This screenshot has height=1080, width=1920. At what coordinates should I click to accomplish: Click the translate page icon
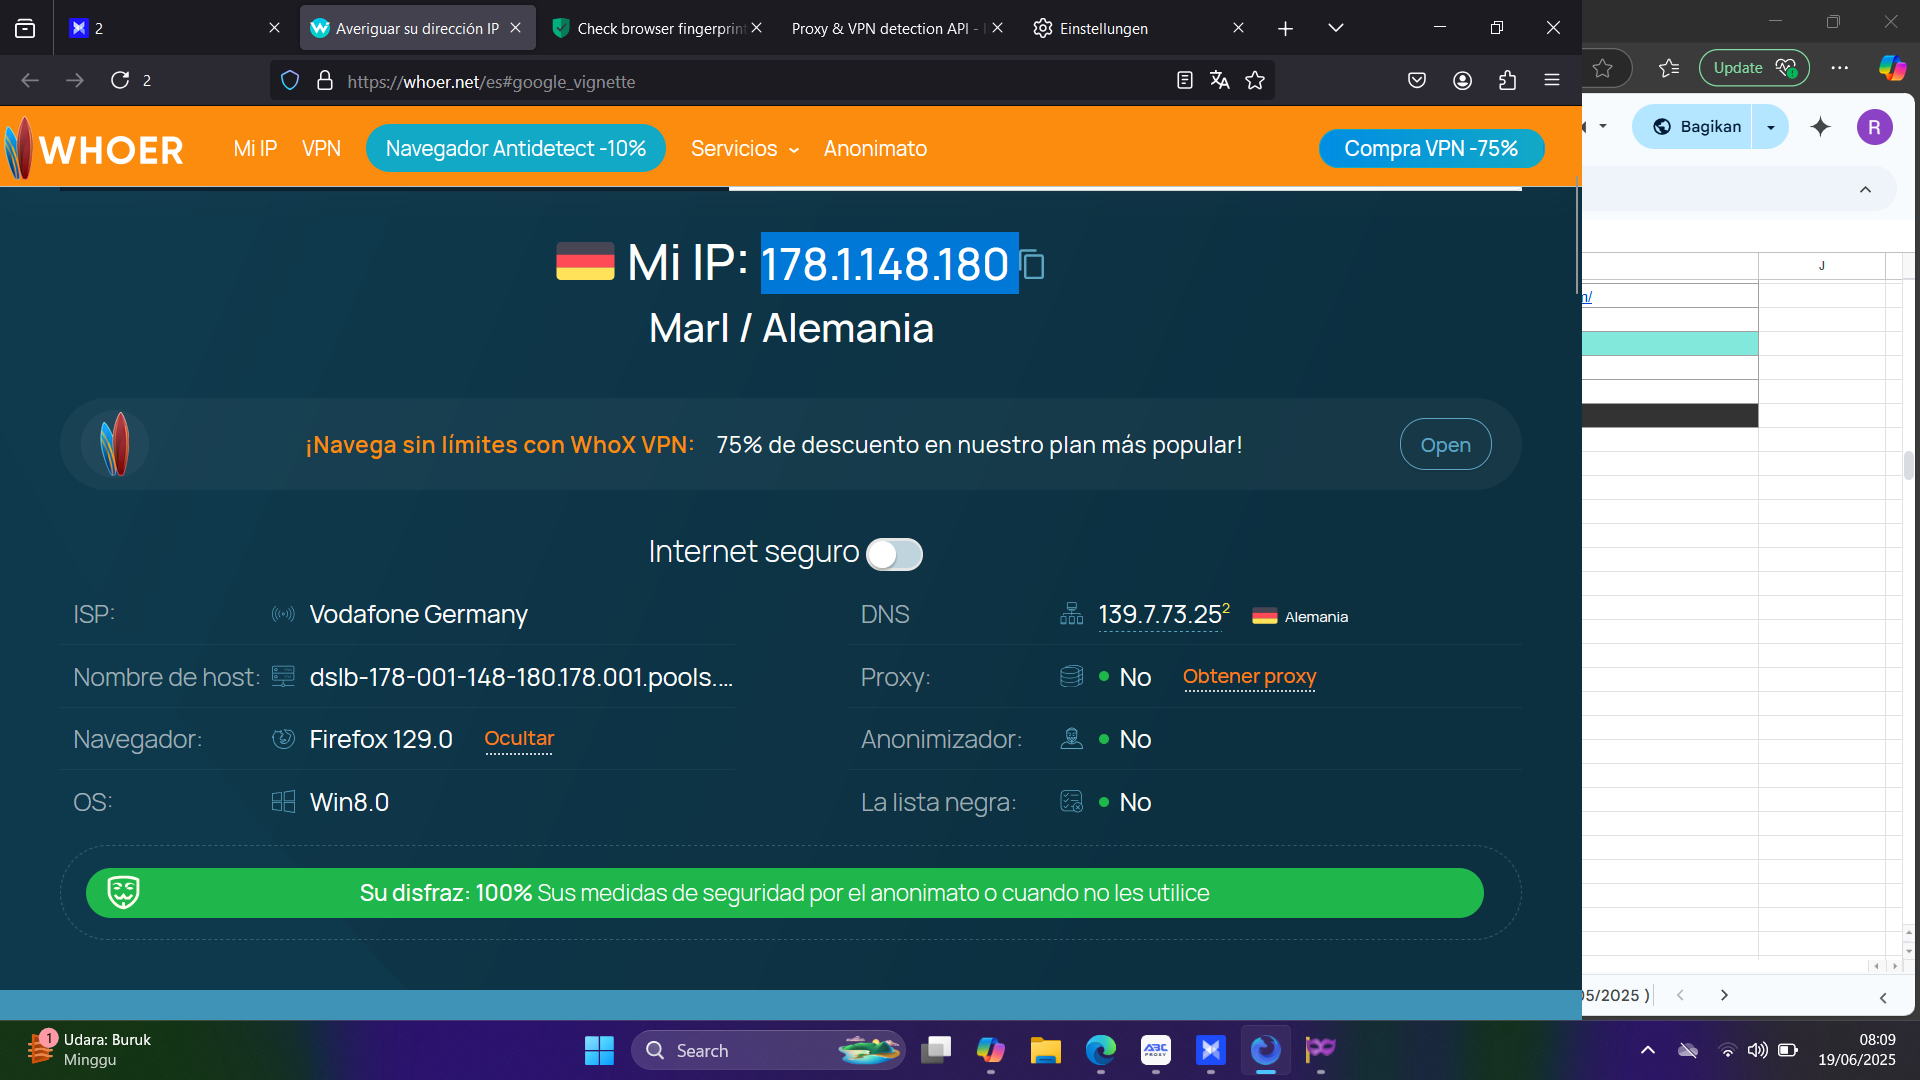1219,81
